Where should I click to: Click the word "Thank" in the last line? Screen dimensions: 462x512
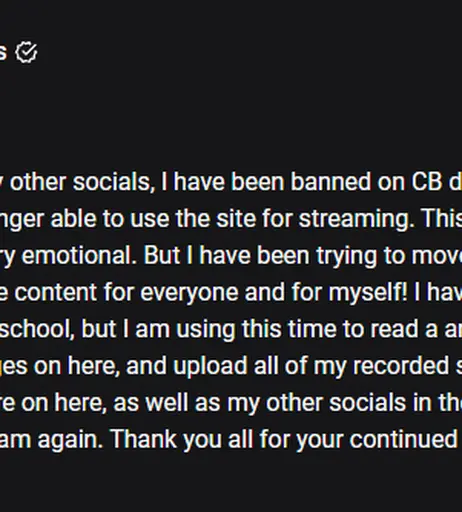tap(143, 439)
